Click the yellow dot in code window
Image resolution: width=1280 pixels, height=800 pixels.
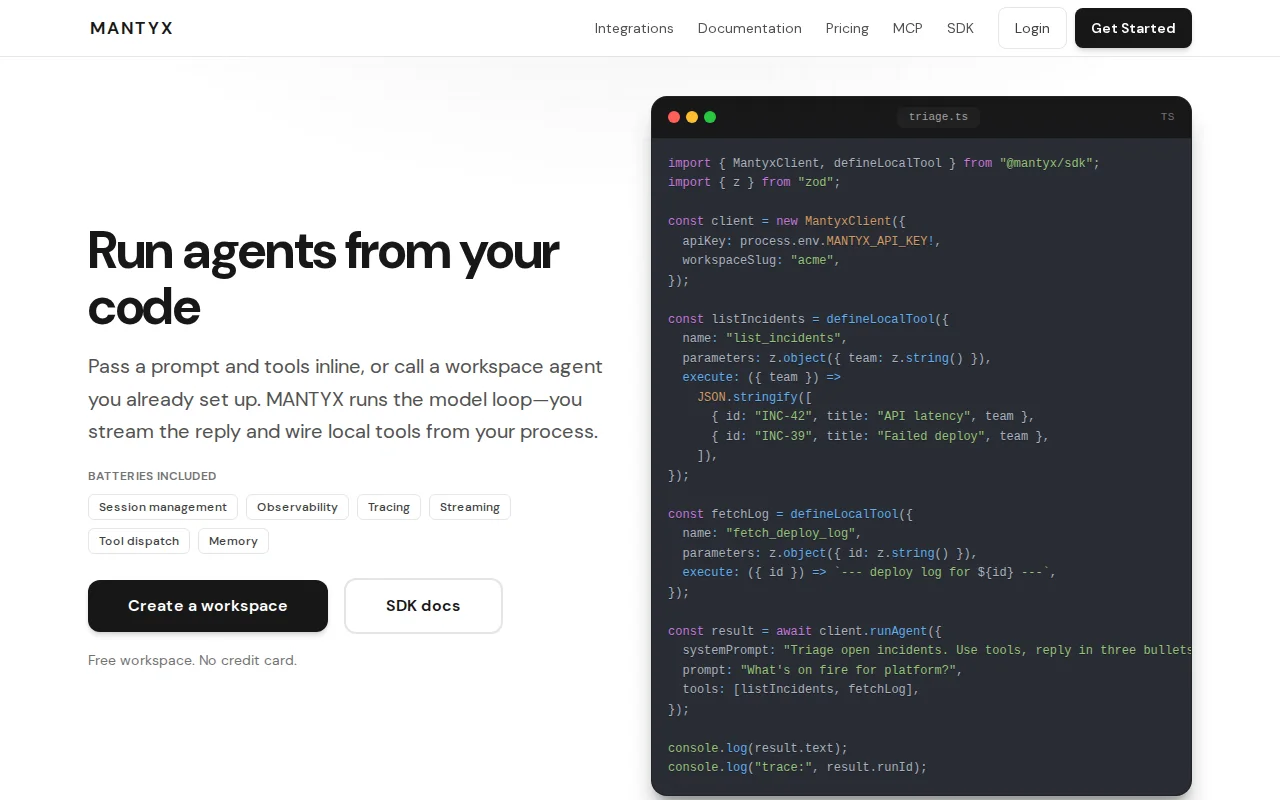(692, 117)
